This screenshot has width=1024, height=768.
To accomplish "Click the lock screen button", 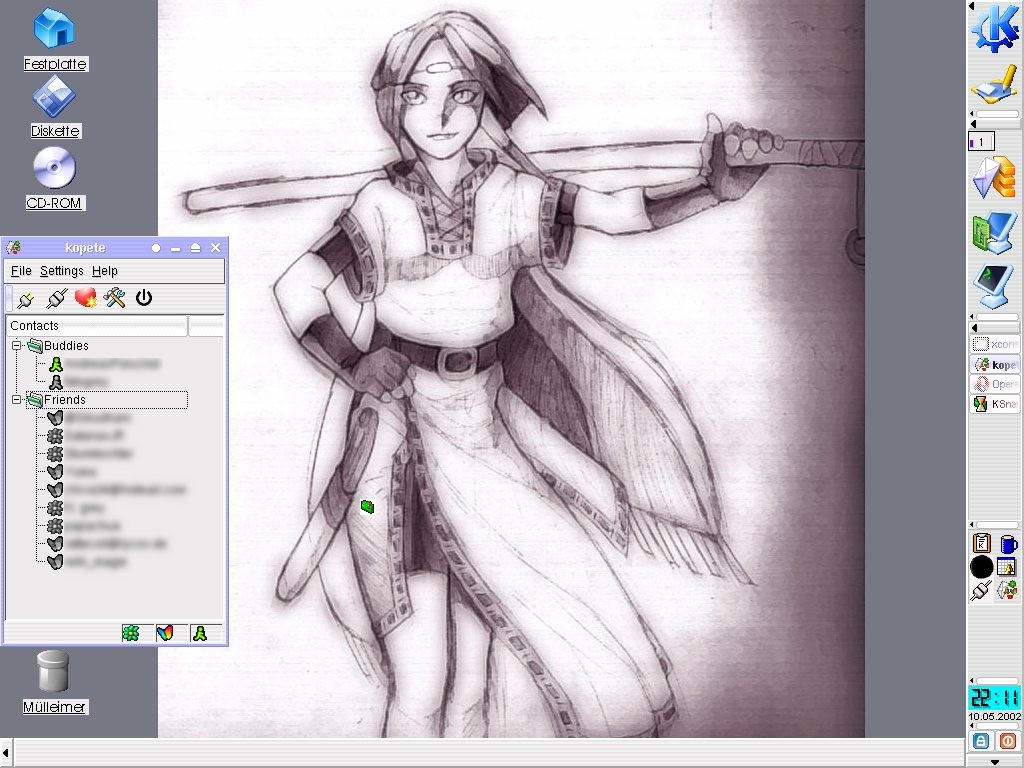I will point(981,741).
